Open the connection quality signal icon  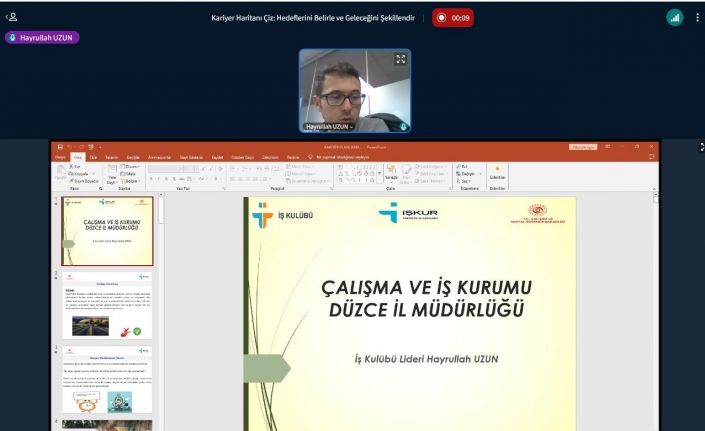pos(674,18)
